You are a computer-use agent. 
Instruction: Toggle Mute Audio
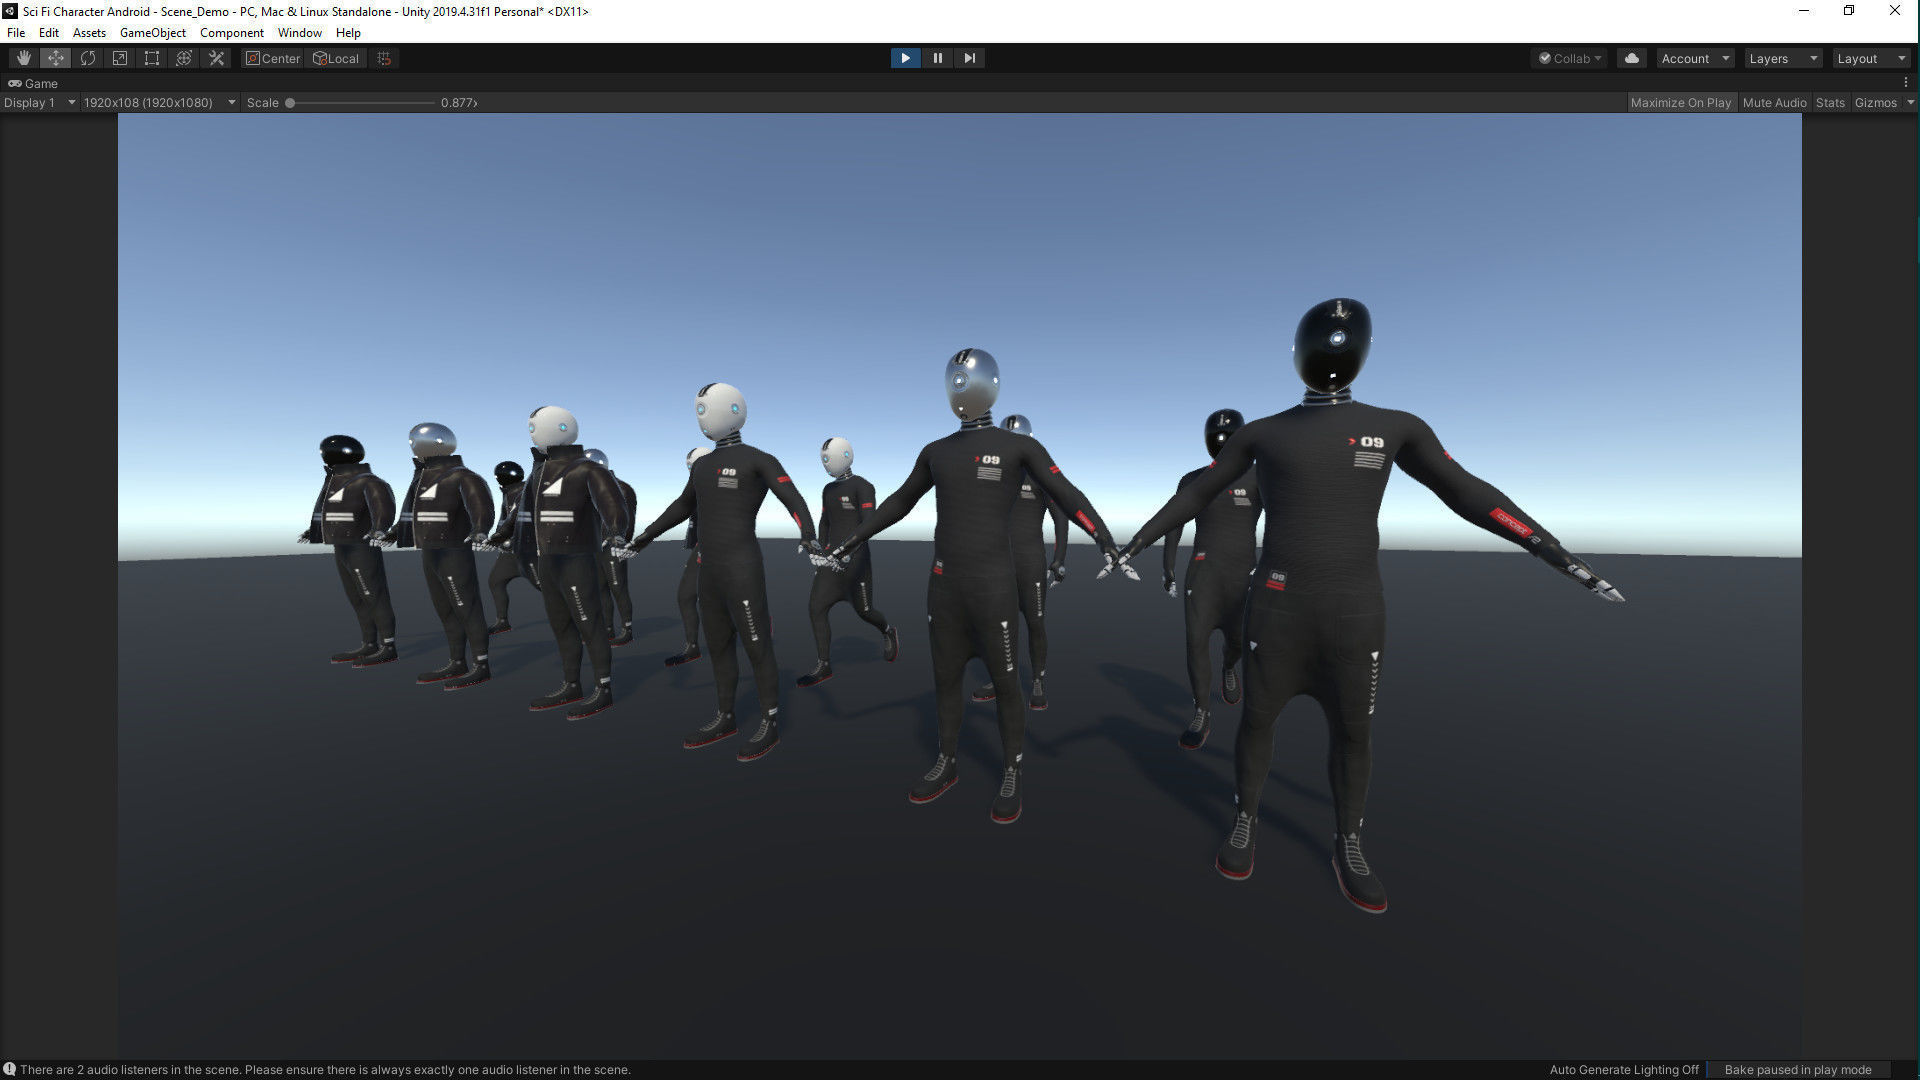click(1774, 102)
